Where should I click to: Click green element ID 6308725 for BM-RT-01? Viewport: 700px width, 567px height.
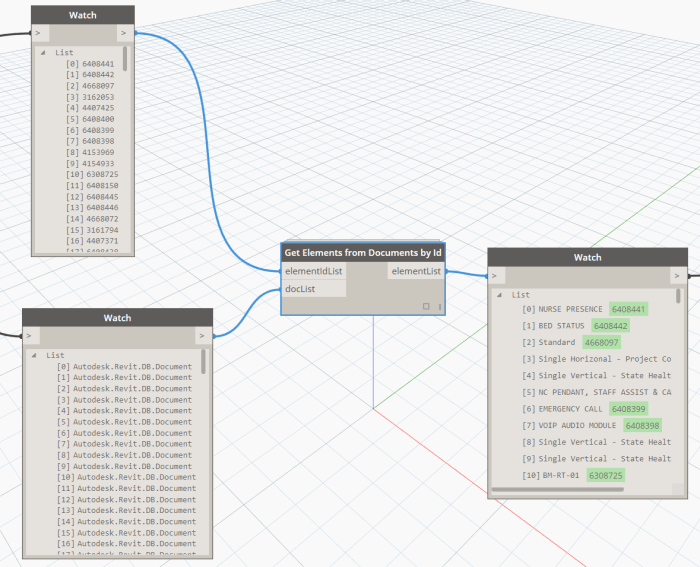click(x=605, y=475)
